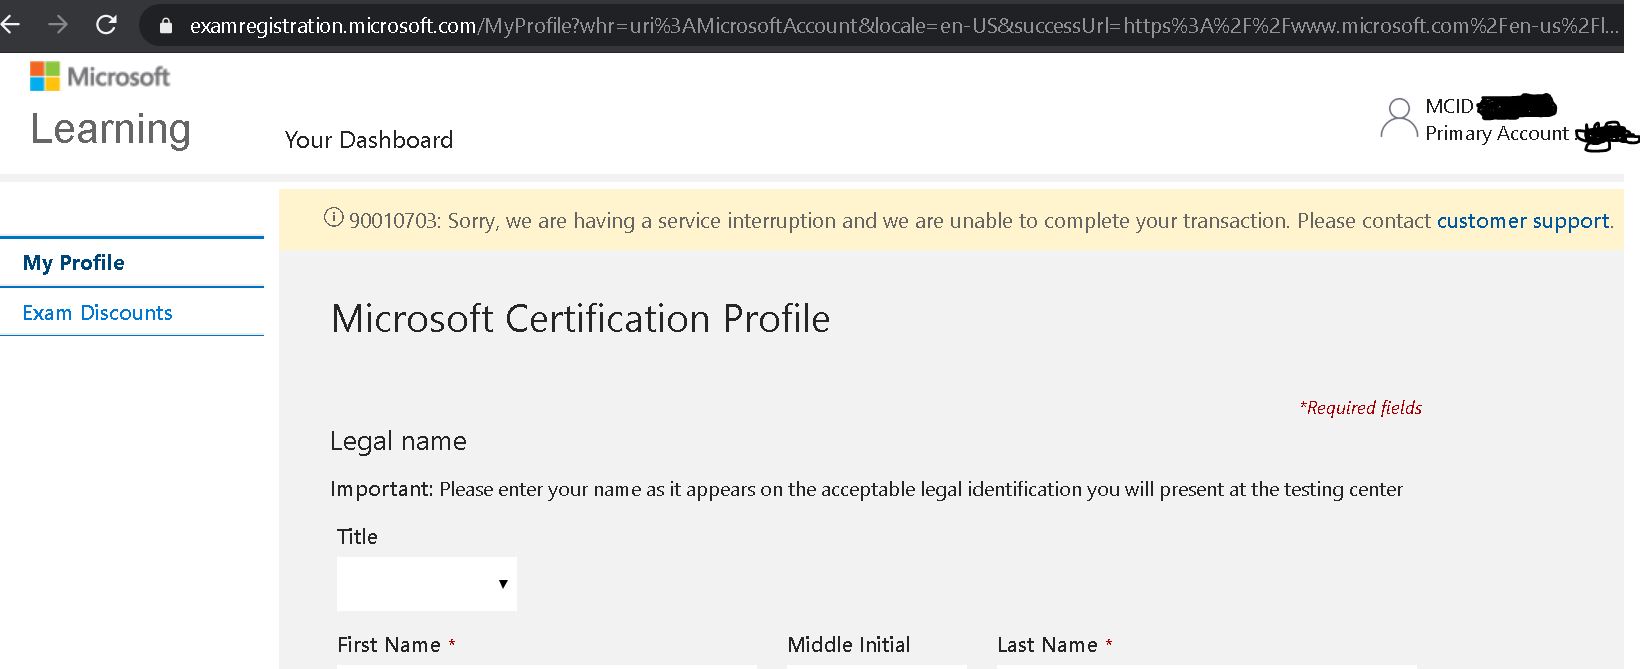Click the error message 90010703 text
The width and height of the screenshot is (1640, 669).
click(x=891, y=221)
